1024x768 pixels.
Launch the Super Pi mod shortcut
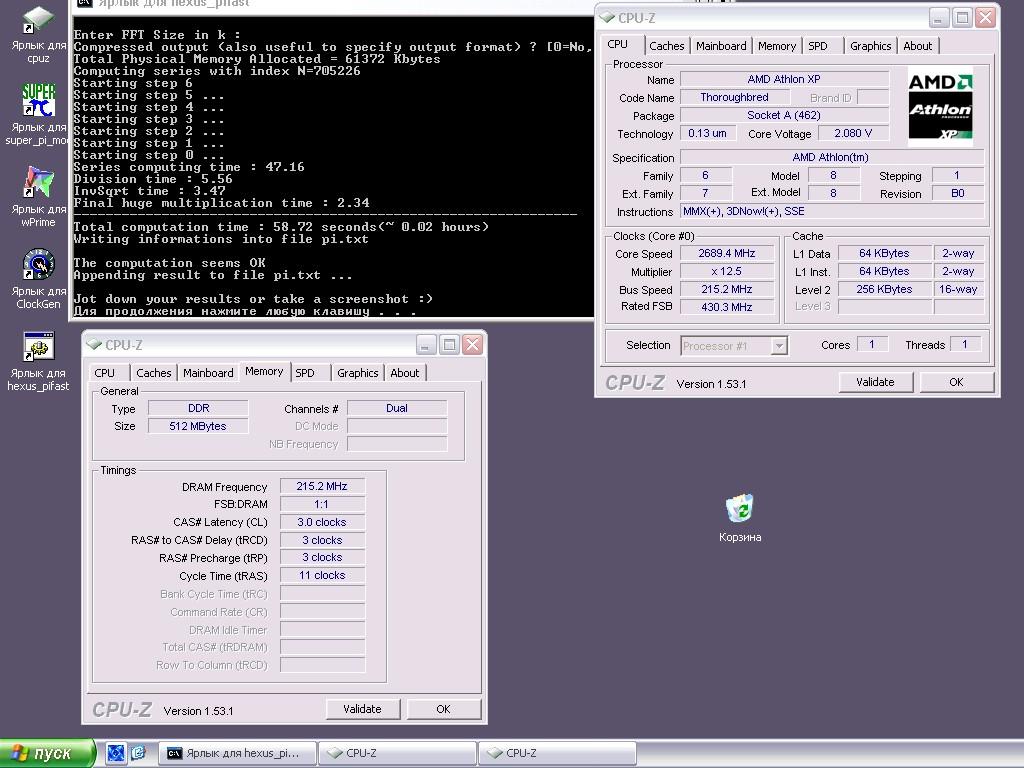[x=38, y=114]
